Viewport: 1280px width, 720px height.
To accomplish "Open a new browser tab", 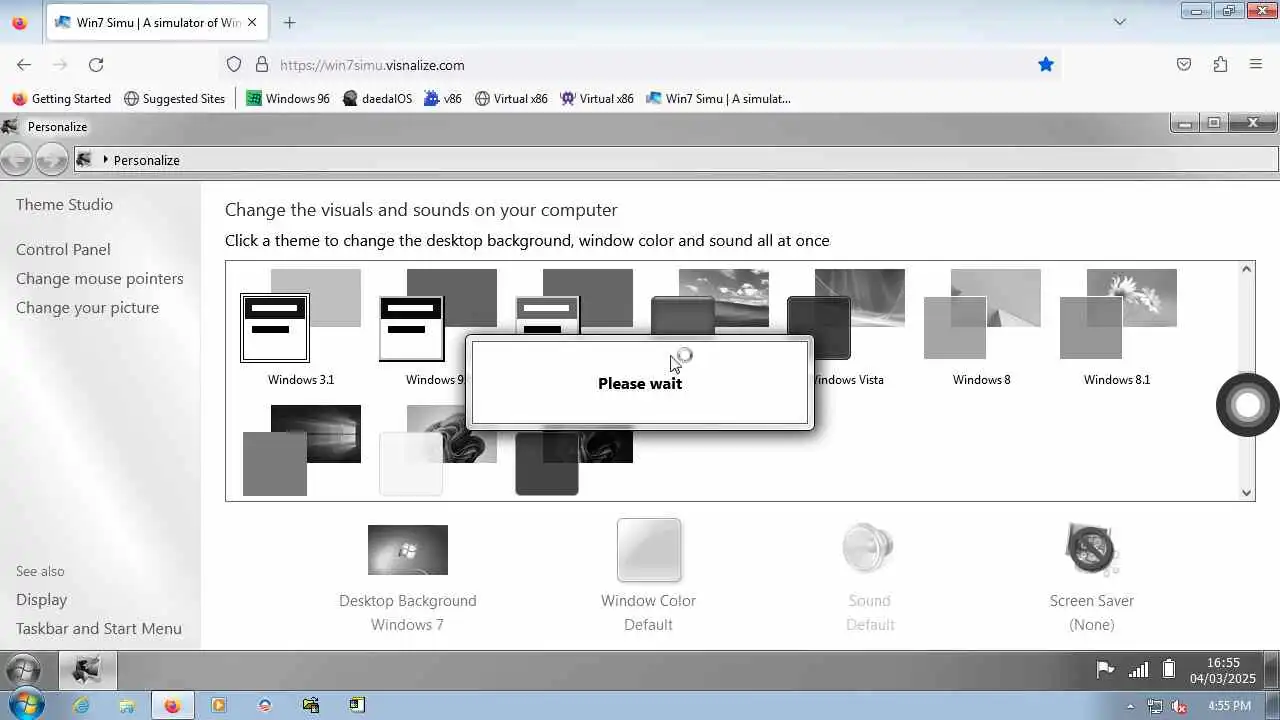I will (289, 22).
